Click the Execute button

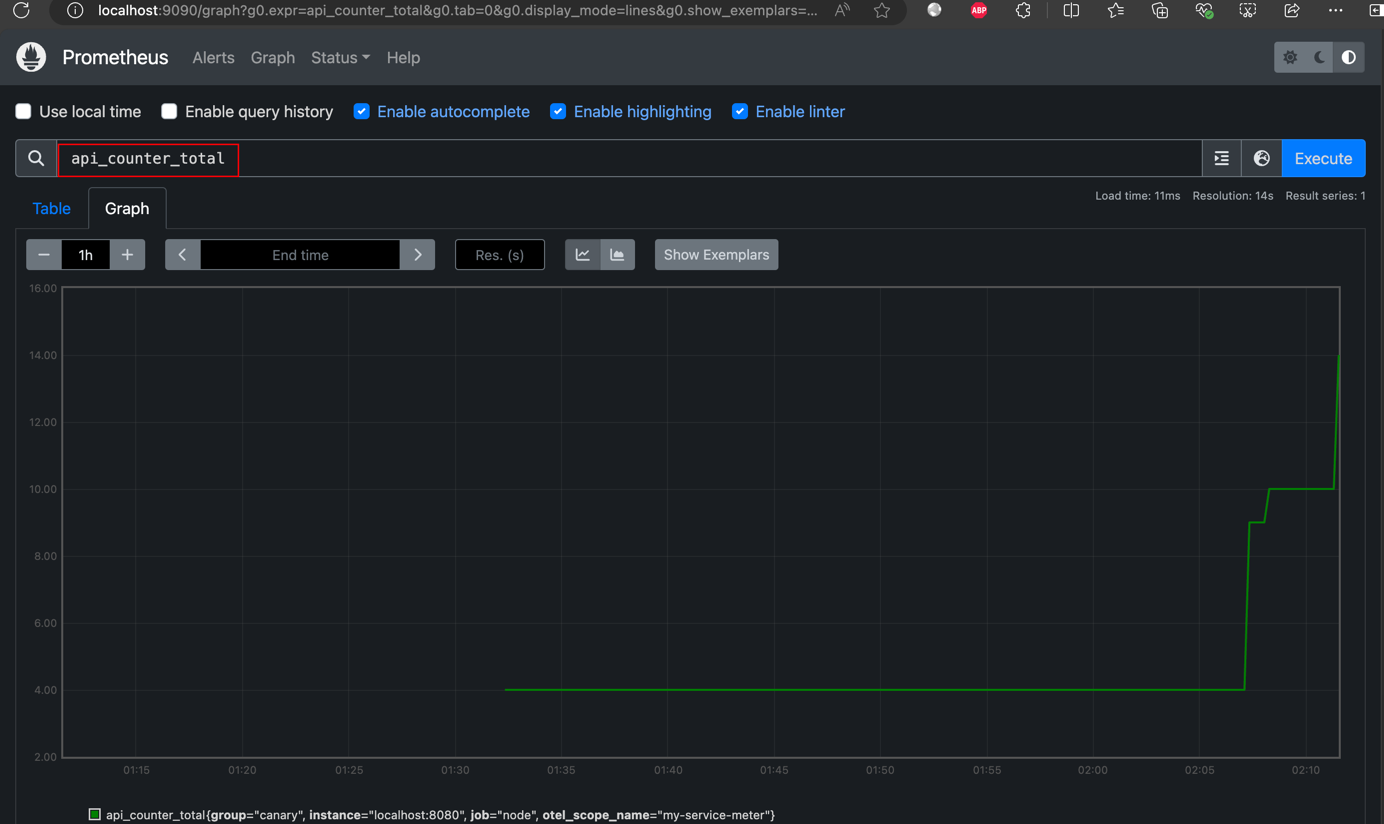1323,158
